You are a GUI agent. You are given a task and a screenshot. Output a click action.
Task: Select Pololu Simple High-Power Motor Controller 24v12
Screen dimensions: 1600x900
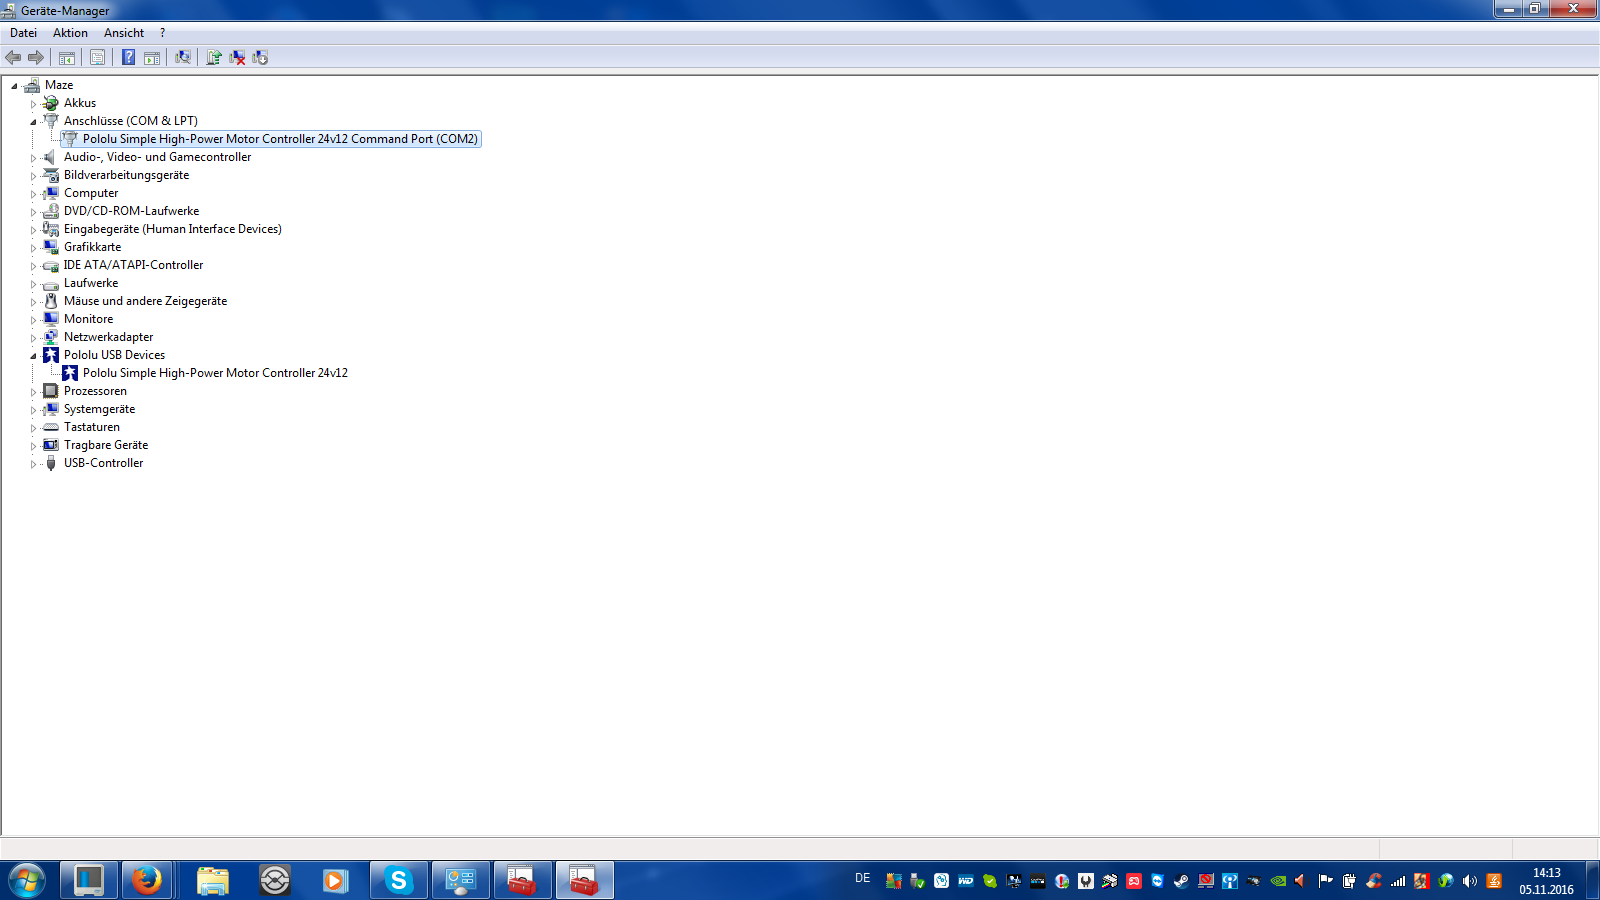pyautogui.click(x=215, y=373)
